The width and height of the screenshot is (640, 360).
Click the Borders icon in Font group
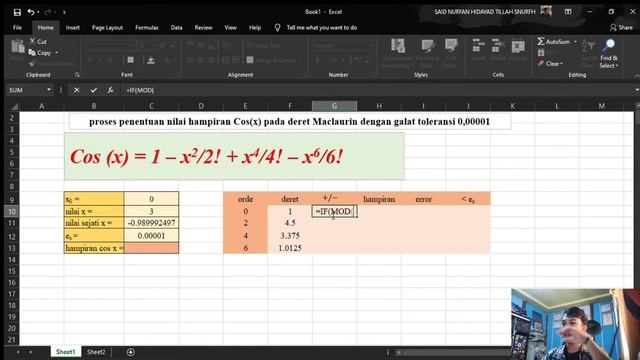pos(131,60)
